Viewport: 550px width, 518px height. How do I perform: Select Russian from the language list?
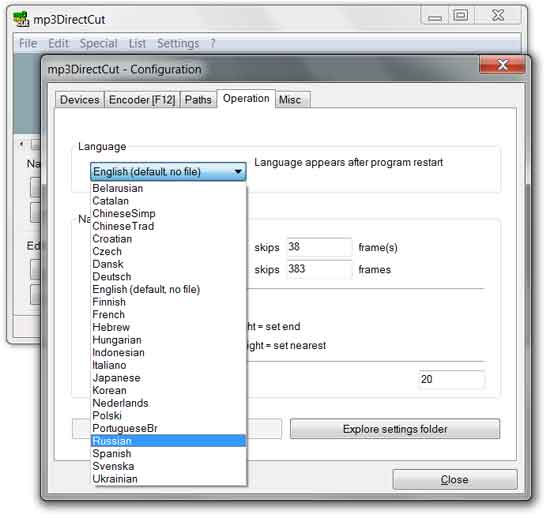click(168, 441)
